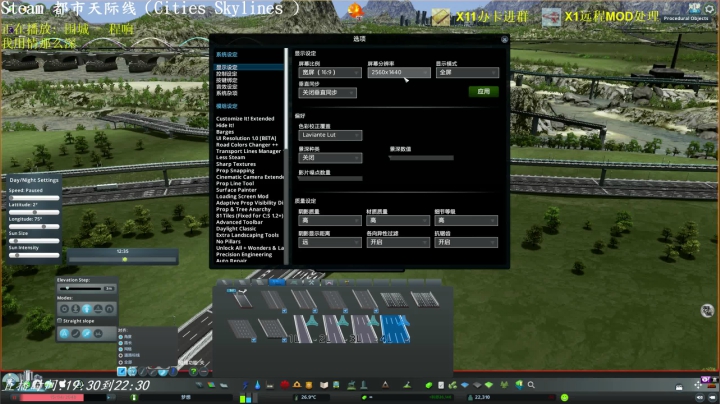Screen dimensions: 720x404
Task: Toggle the fourth snapping option radio button
Action: point(121,355)
